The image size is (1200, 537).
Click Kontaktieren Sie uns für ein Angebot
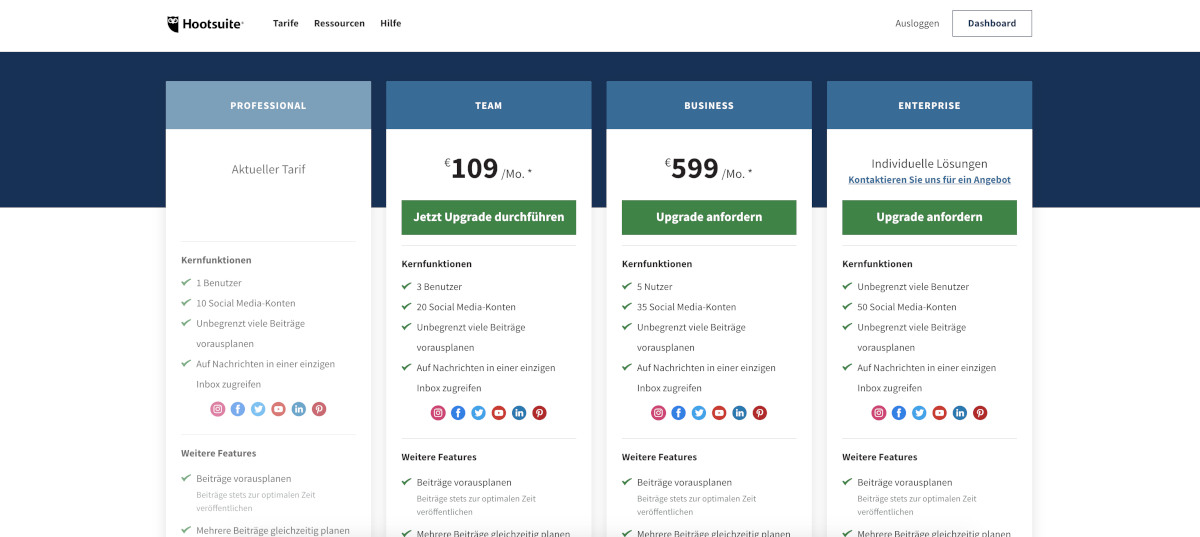(929, 180)
